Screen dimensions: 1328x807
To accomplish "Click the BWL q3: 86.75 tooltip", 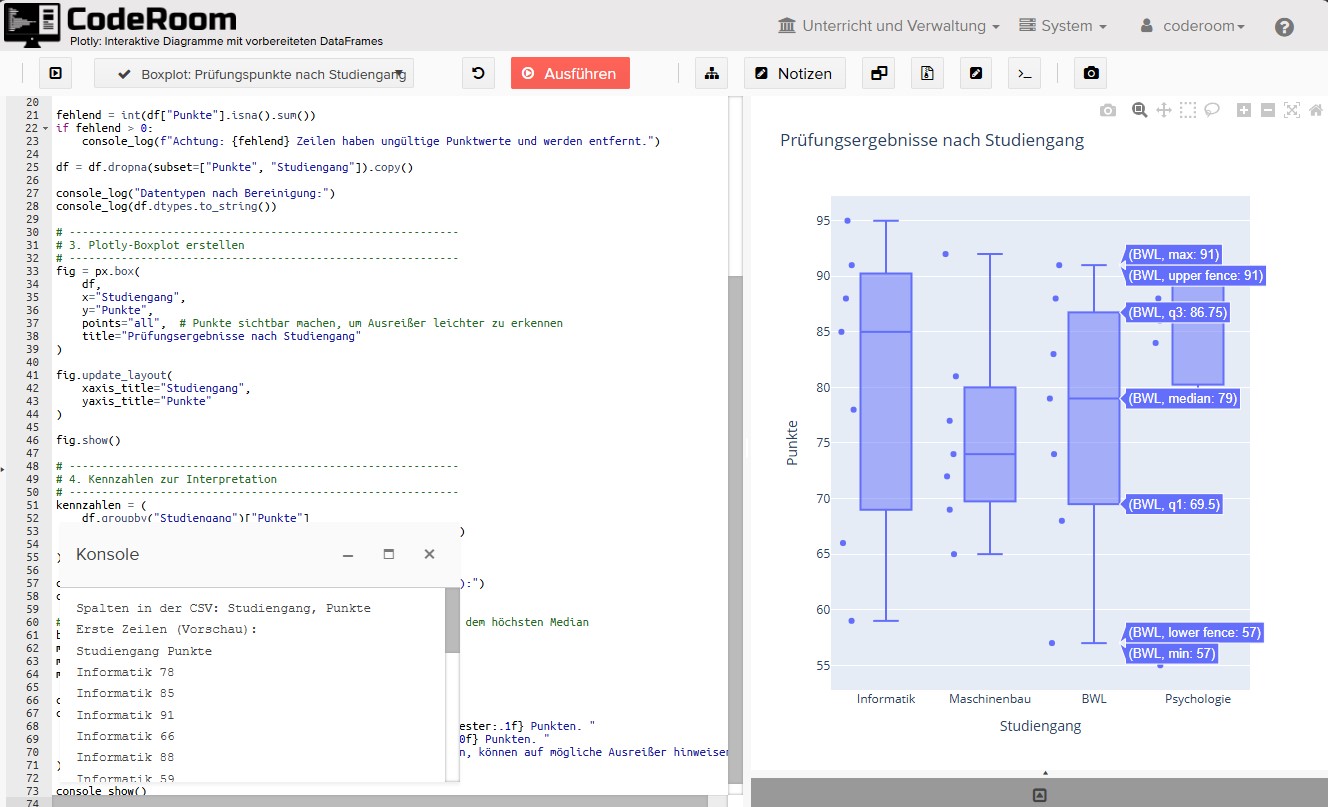I will point(1178,312).
